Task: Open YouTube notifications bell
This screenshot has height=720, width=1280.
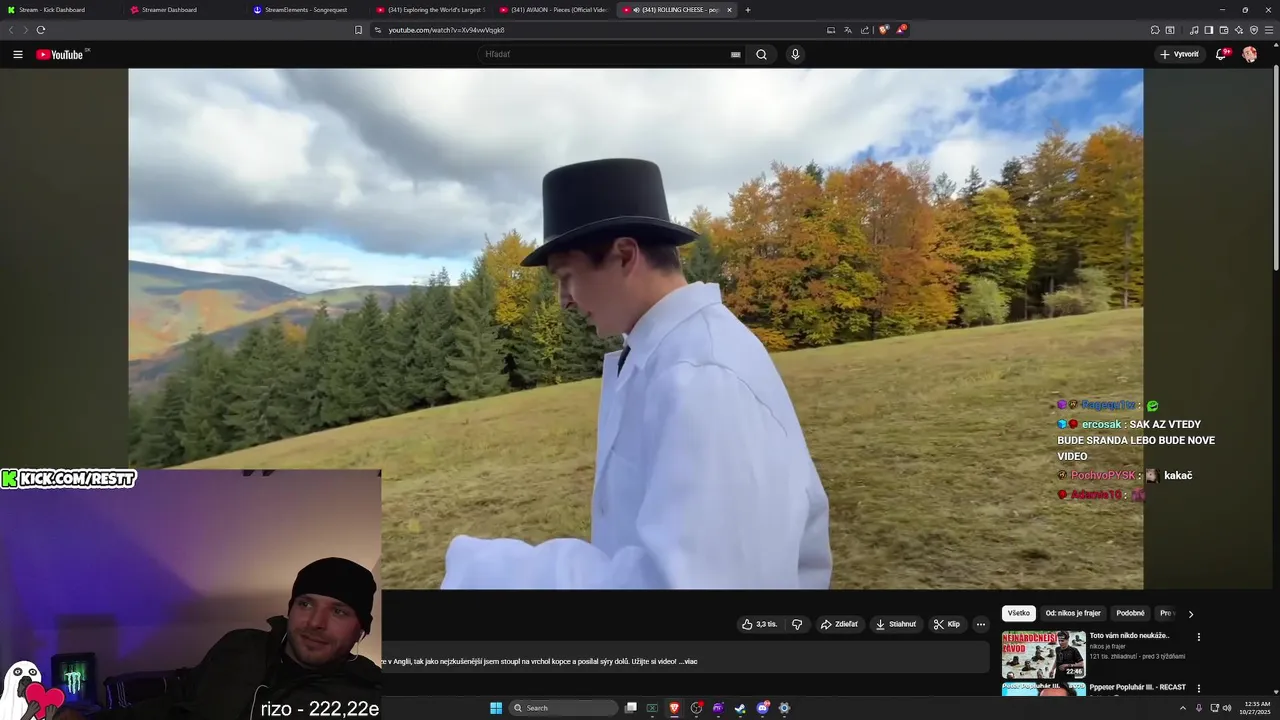Action: tap(1221, 54)
